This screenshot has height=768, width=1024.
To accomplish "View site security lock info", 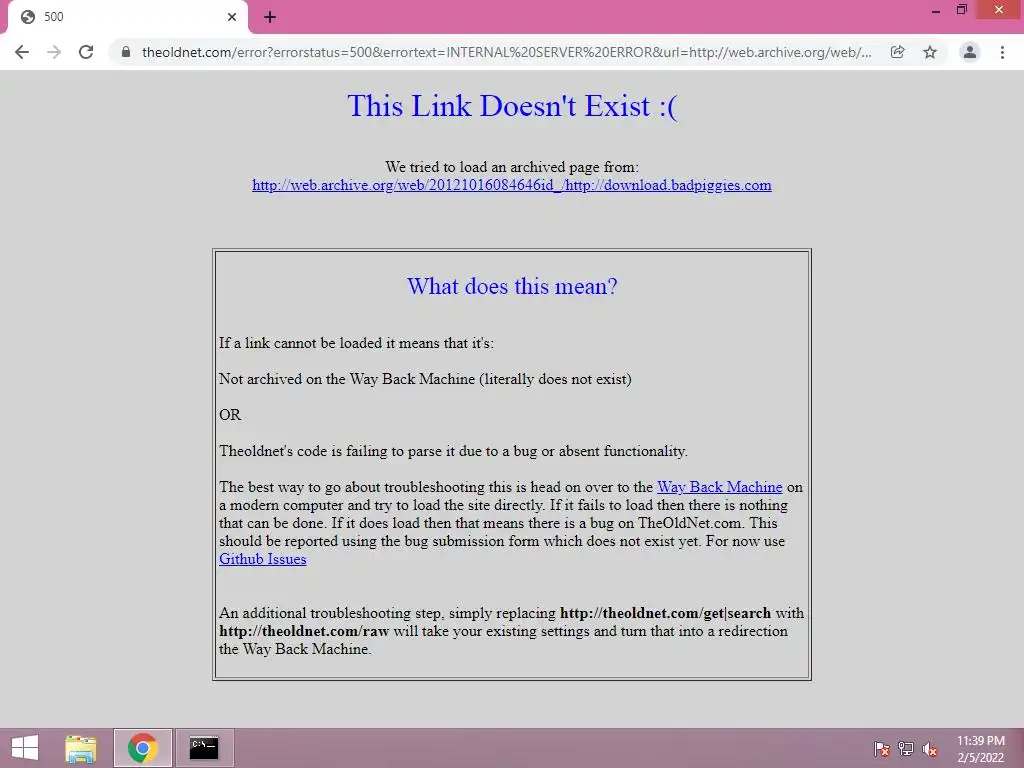I will tap(126, 52).
